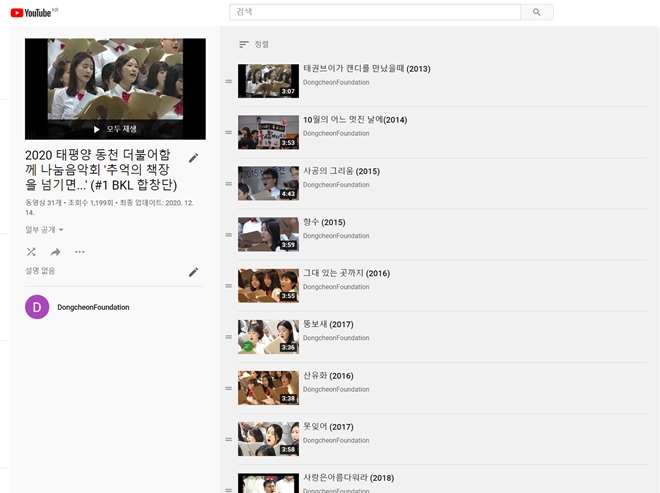Open video 태권브이가 캔디를 만났을때 (2013)
Image resolution: width=660 pixels, height=493 pixels.
366,69
